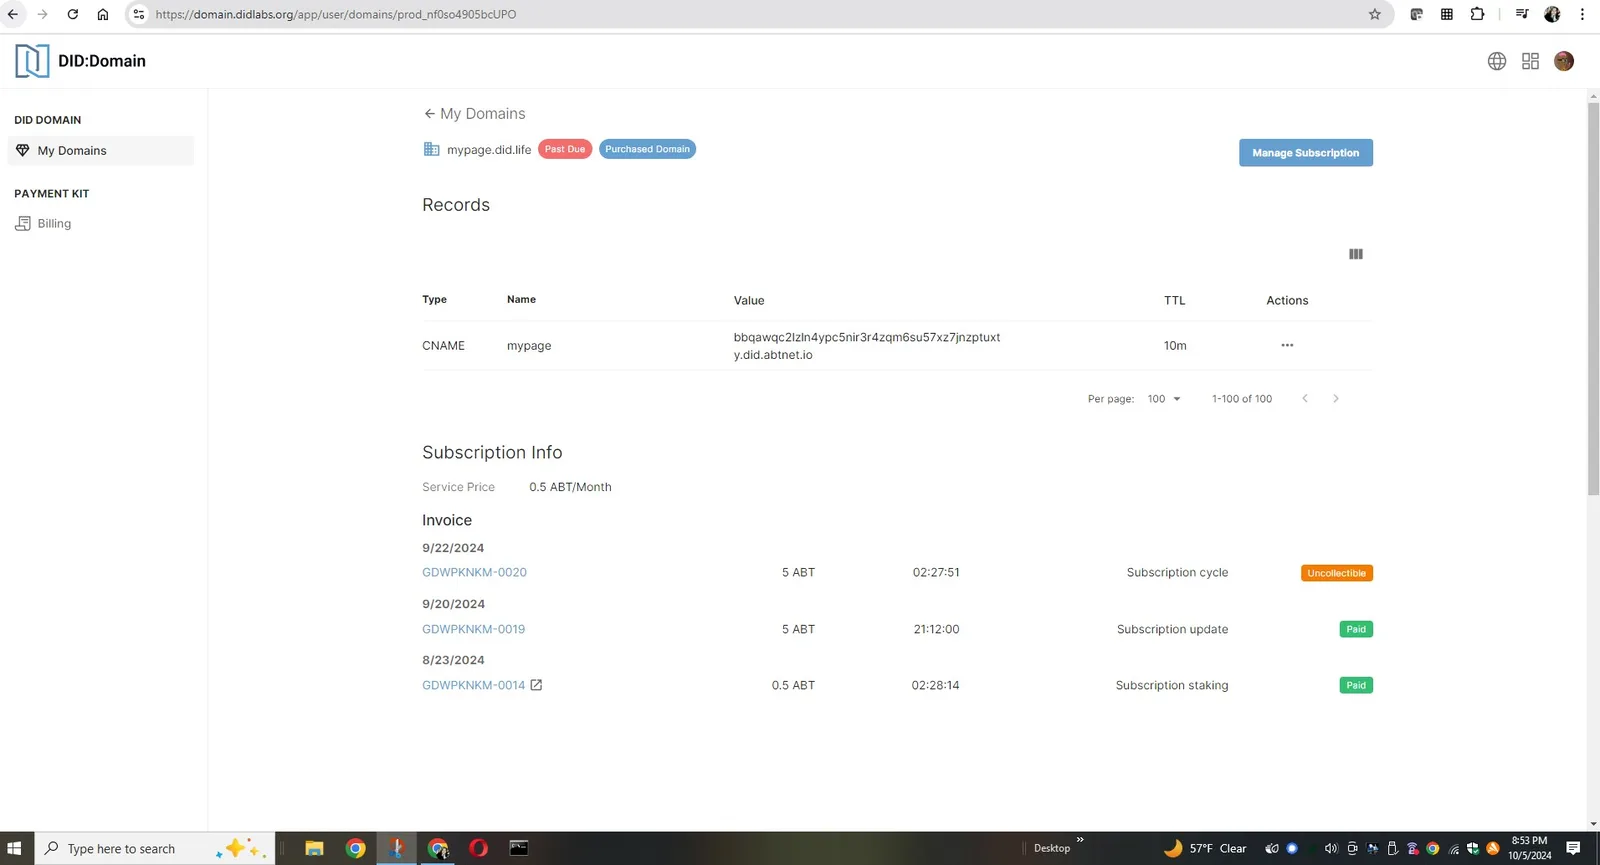Viewport: 1600px width, 865px height.
Task: Click the Subscription cycle label
Action: 1177,573
